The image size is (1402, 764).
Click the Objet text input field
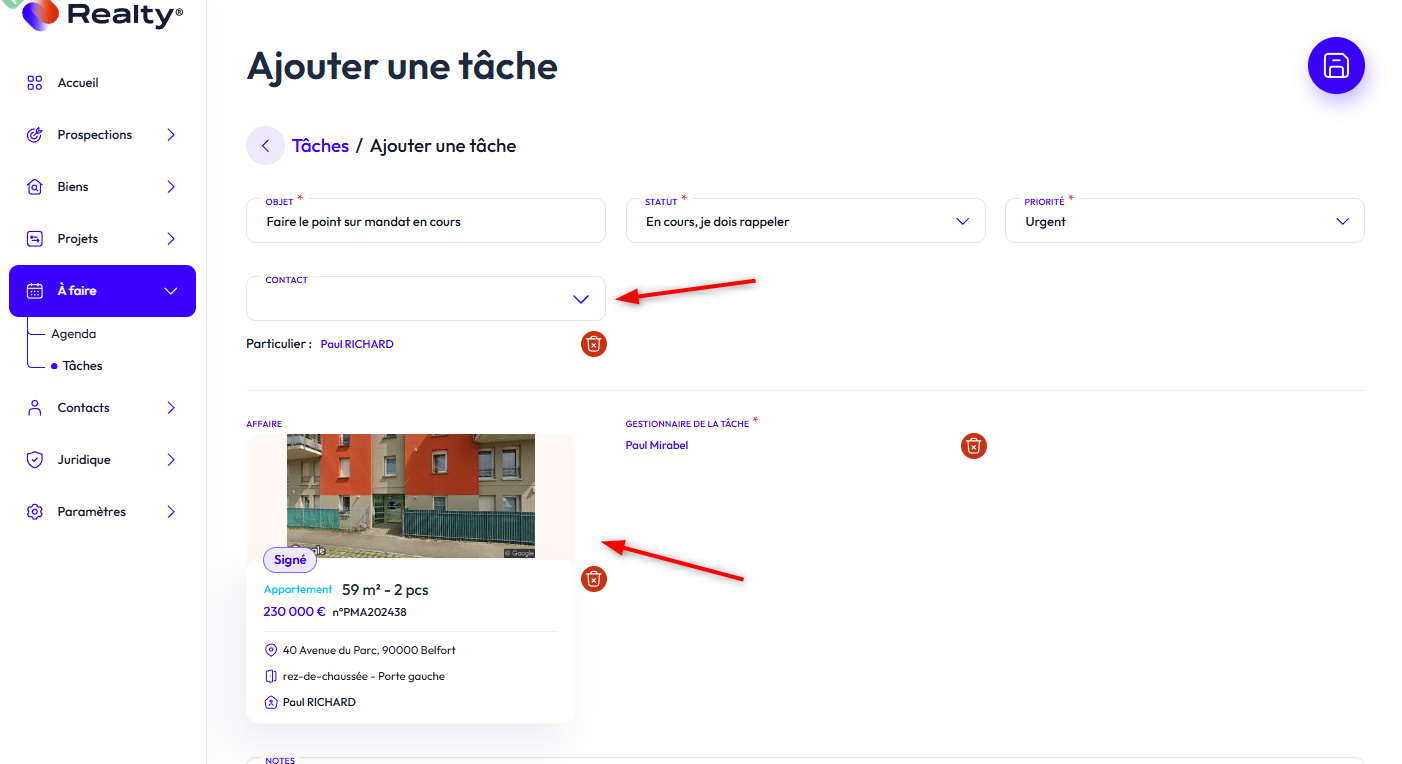point(426,222)
